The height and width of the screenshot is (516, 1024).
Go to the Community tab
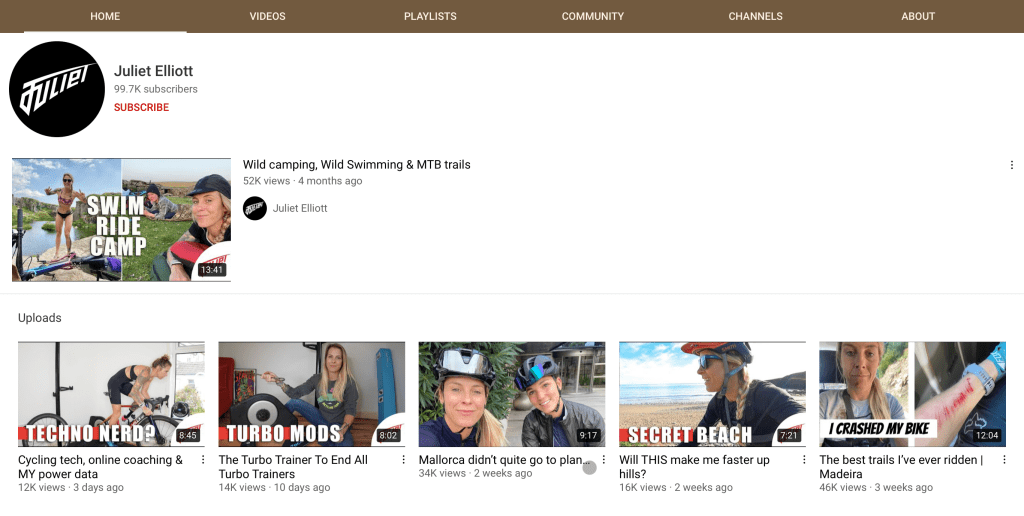592,16
